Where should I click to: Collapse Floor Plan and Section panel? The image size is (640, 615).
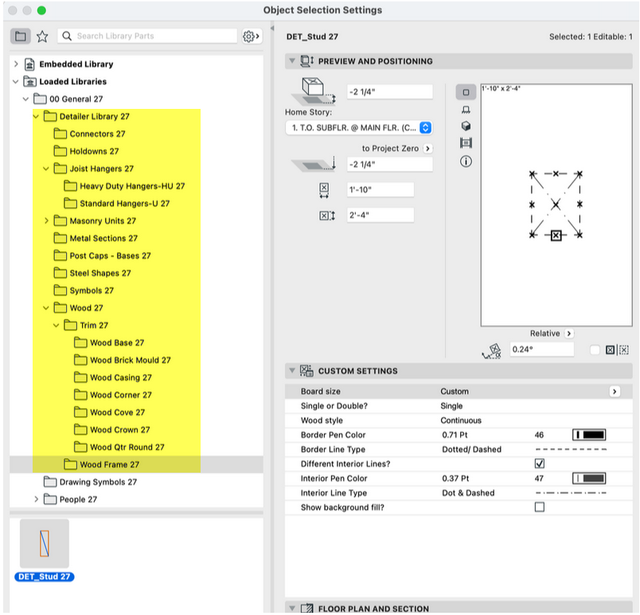292,608
